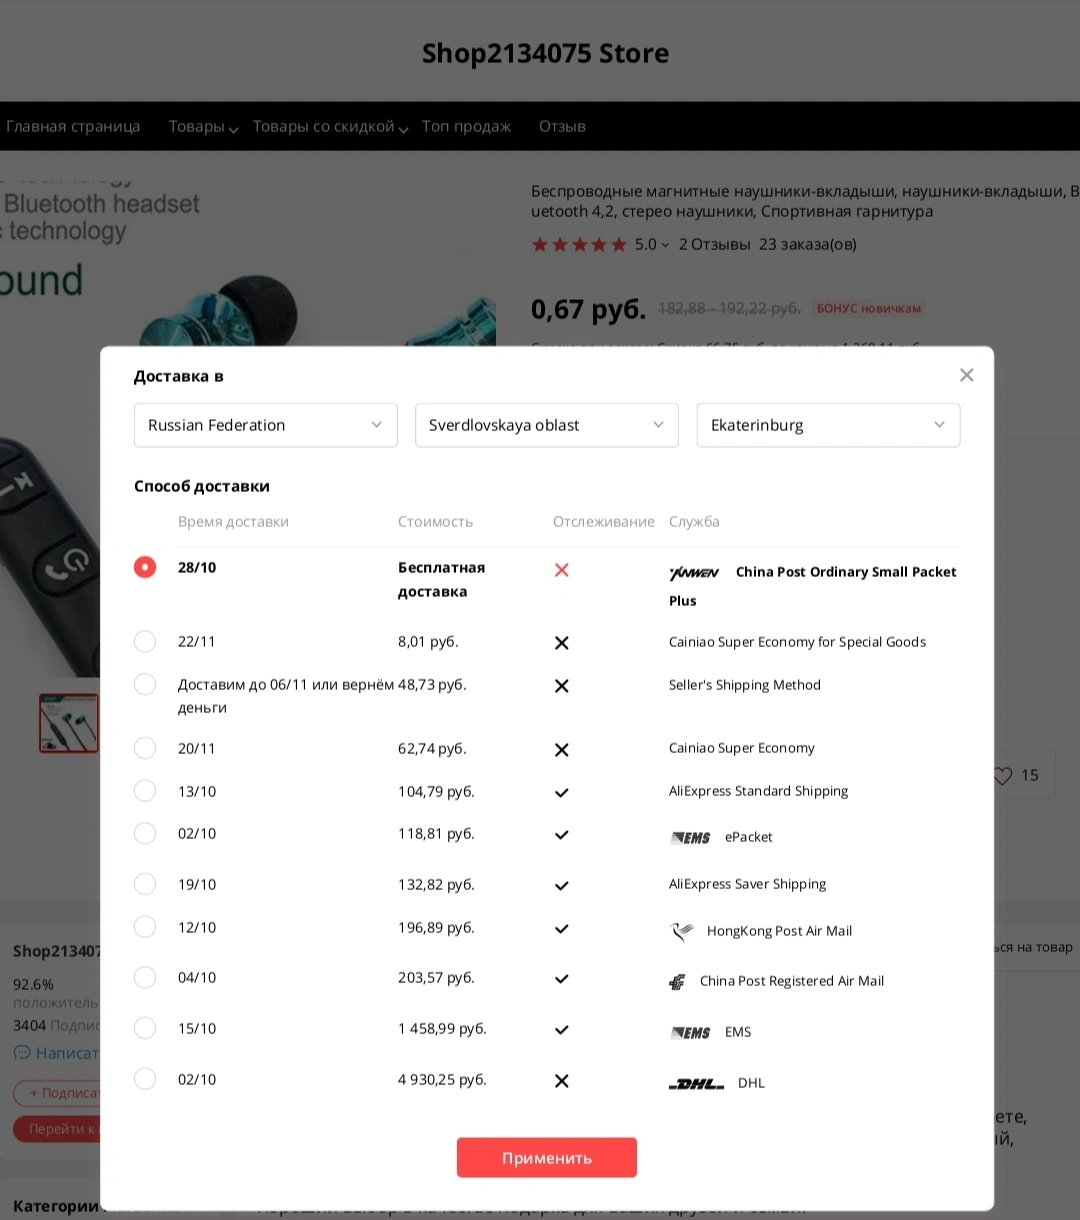1080x1220 pixels.
Task: Select the earphones product thumbnail
Action: click(69, 723)
